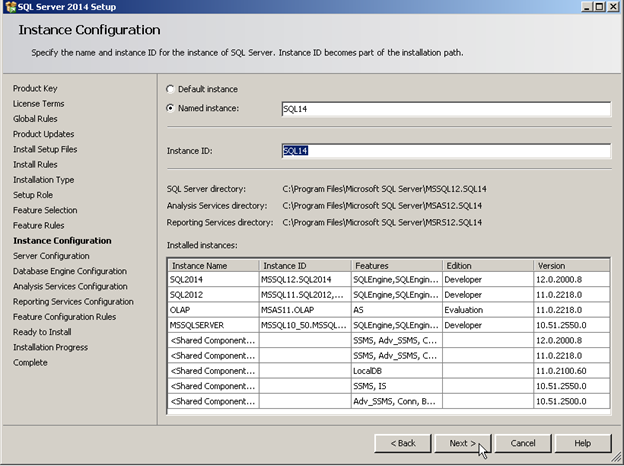
Task: Minimize the setup window
Action: (587, 6)
